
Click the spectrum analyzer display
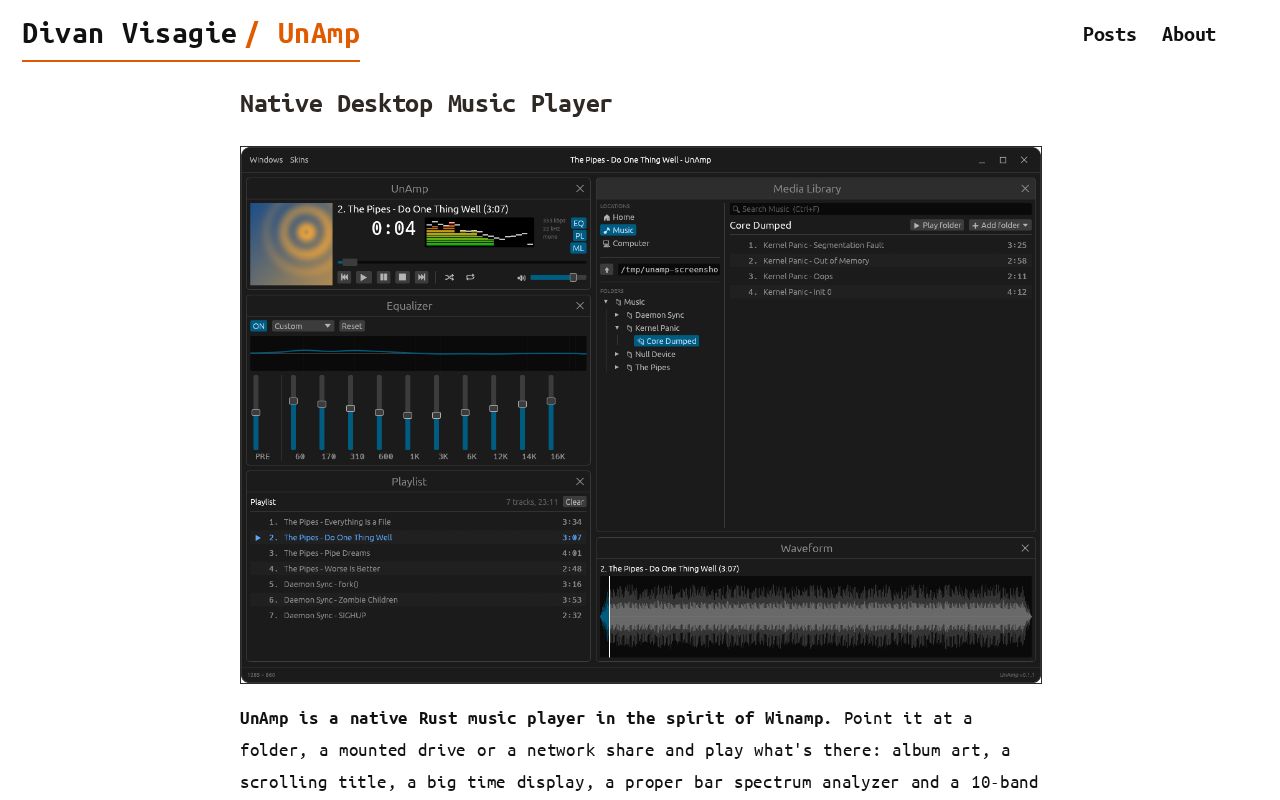coord(480,232)
